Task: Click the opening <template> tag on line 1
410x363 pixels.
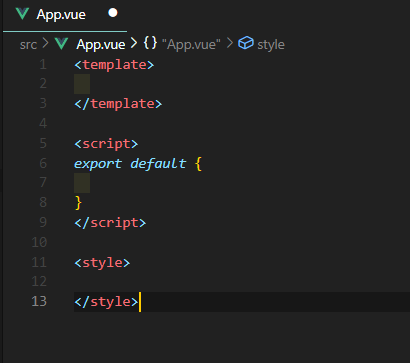Action: pyautogui.click(x=114, y=65)
